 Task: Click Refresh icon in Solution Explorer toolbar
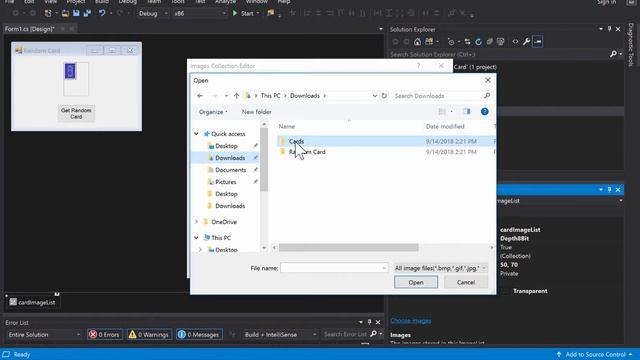point(478,42)
